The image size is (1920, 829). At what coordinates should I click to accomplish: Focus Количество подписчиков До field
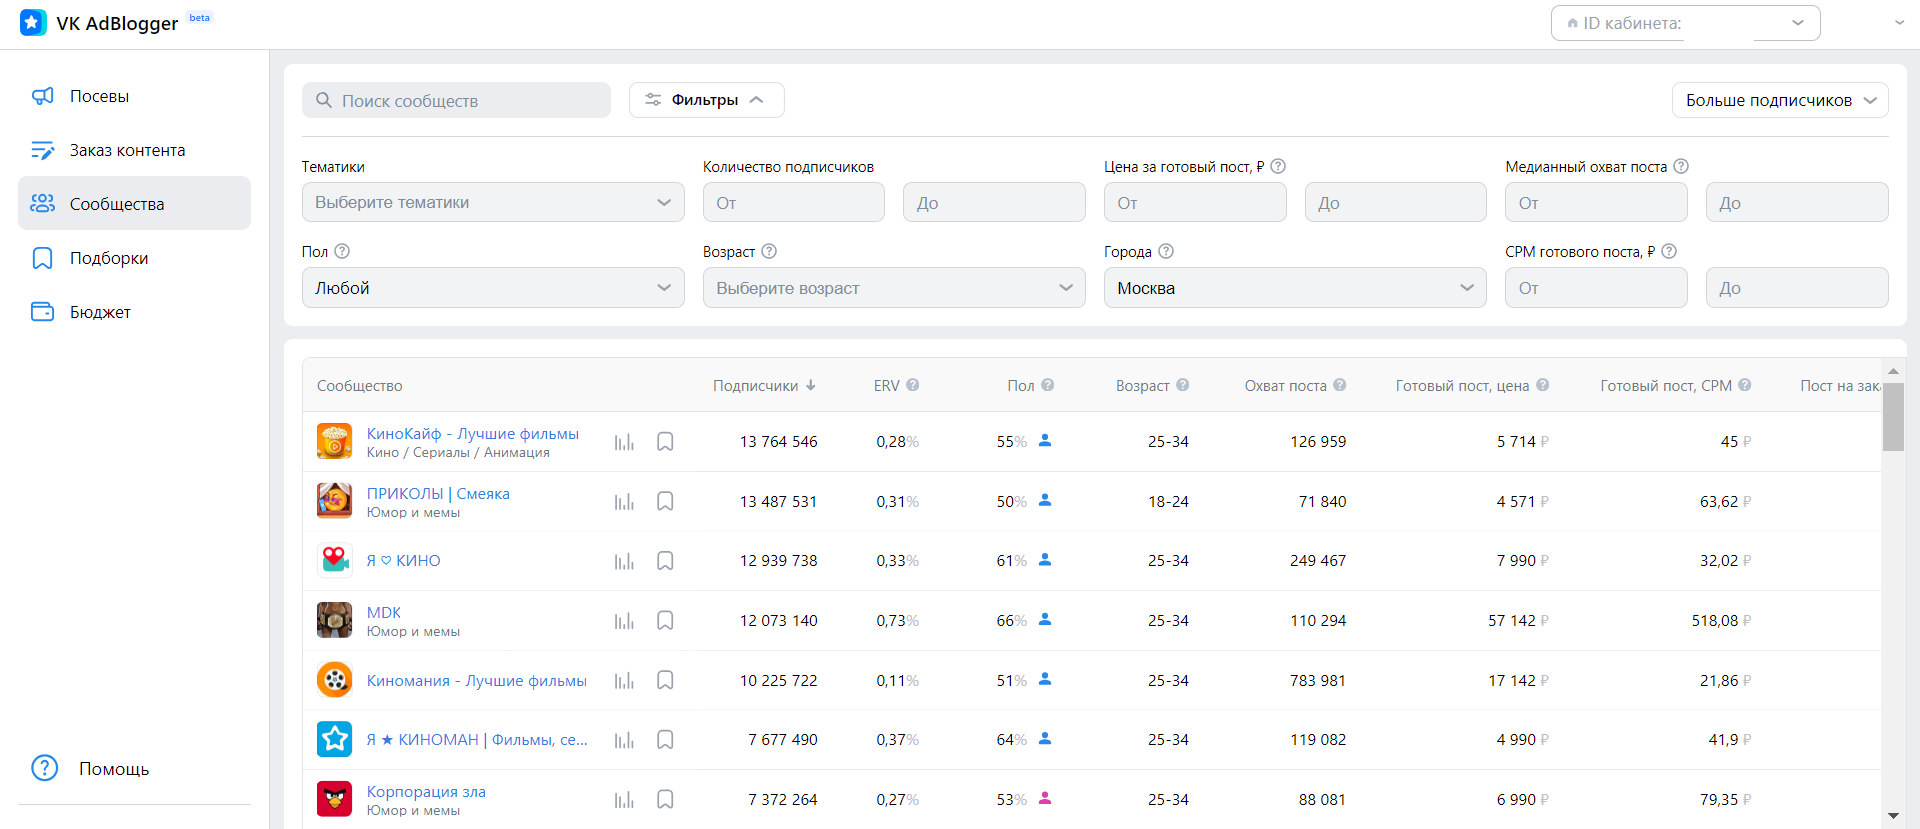[994, 202]
